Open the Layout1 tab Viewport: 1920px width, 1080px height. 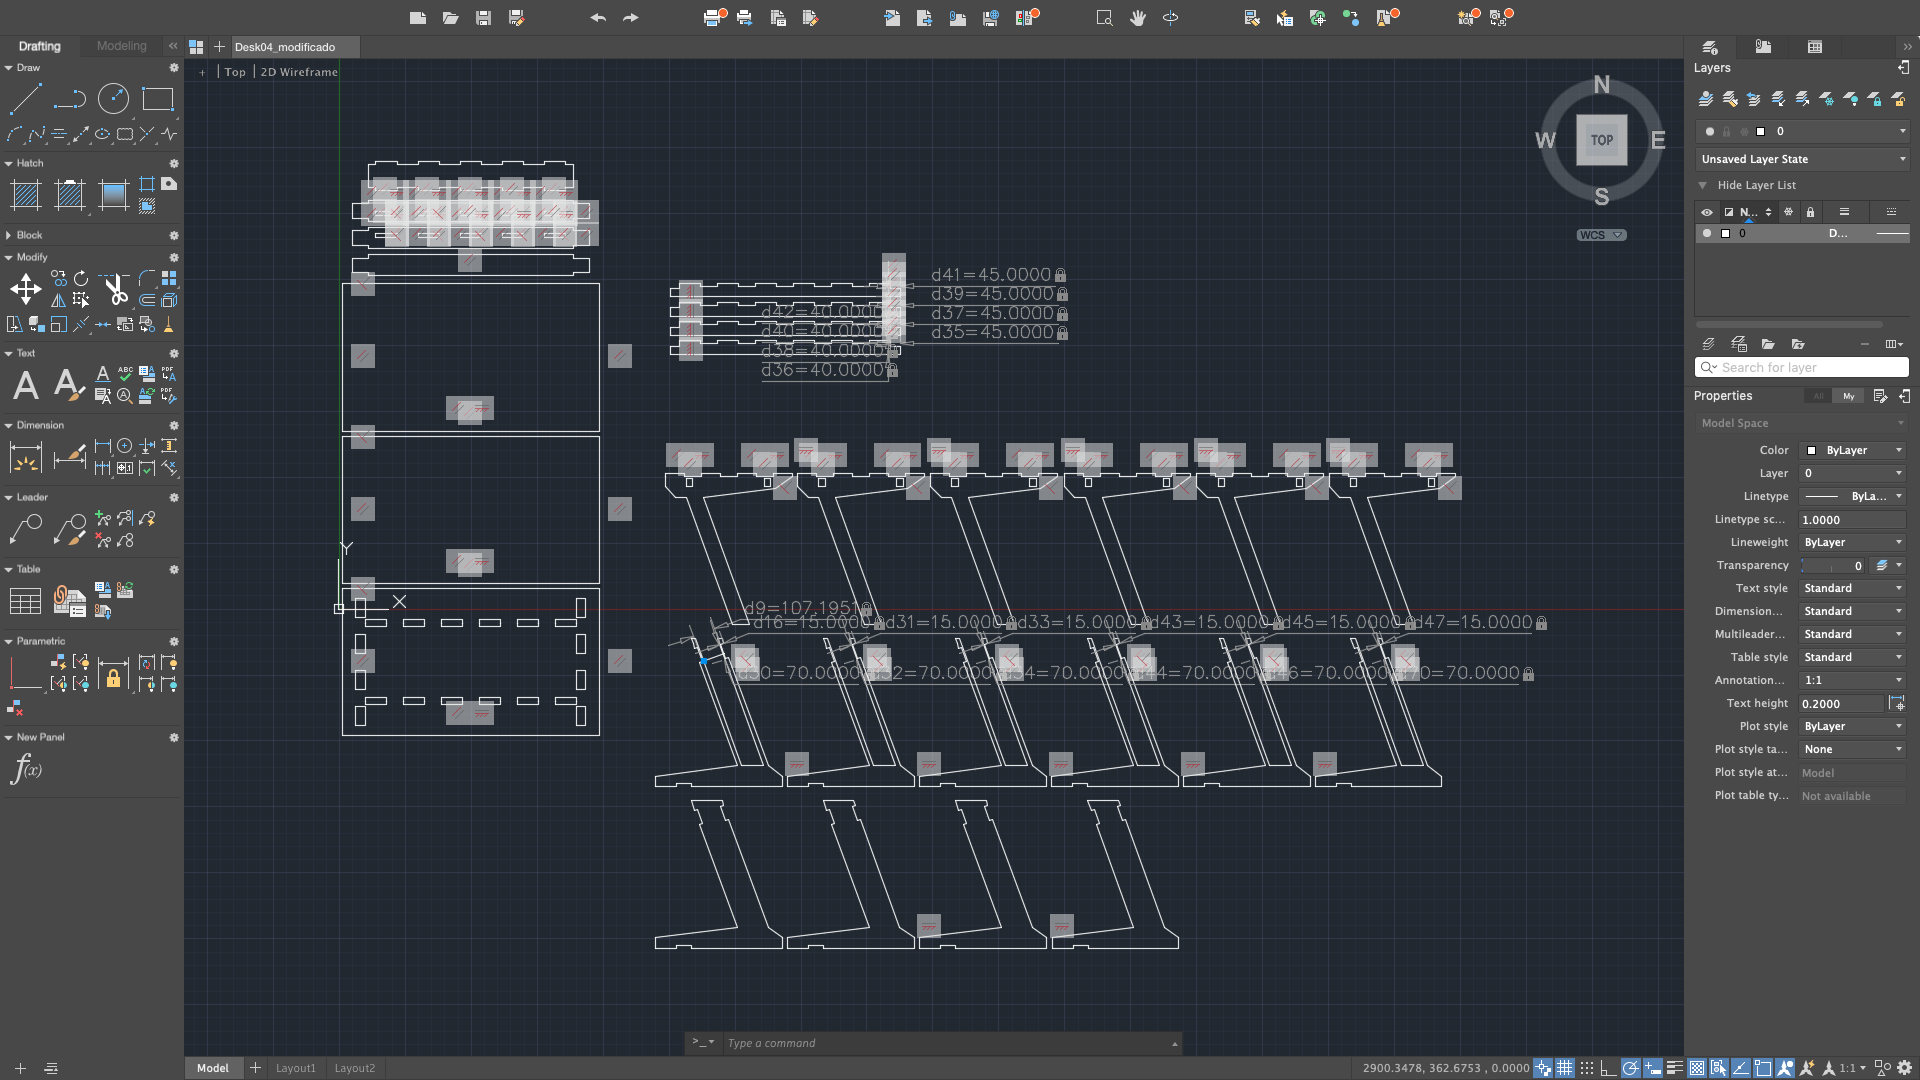tap(295, 1068)
